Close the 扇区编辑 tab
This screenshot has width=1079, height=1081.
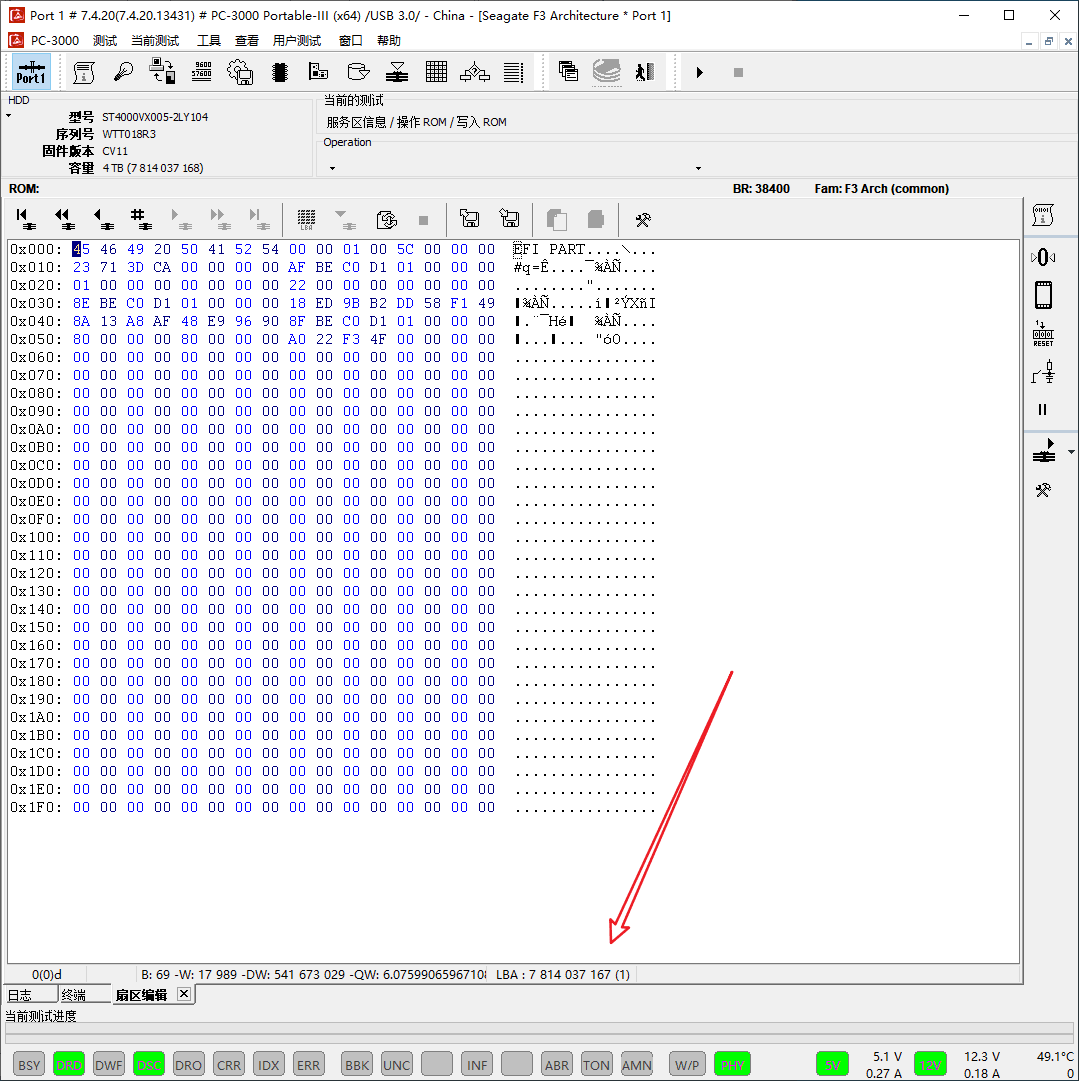click(x=183, y=993)
